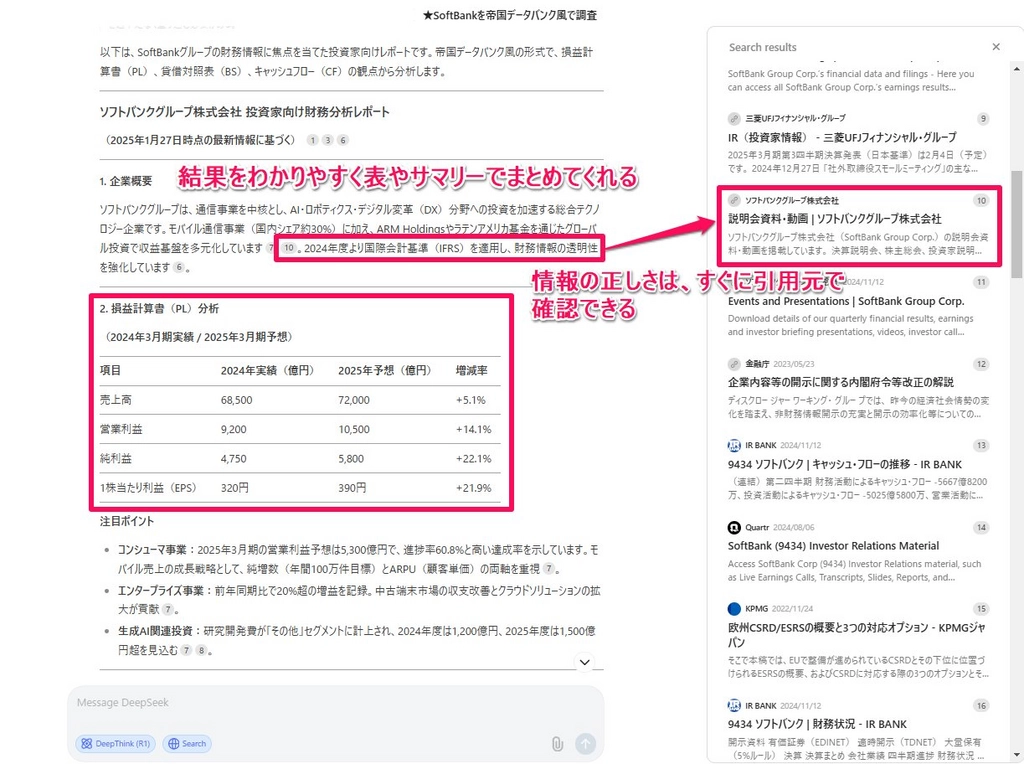Click the +14.1% table cell
This screenshot has height=764, width=1024.
click(473, 429)
